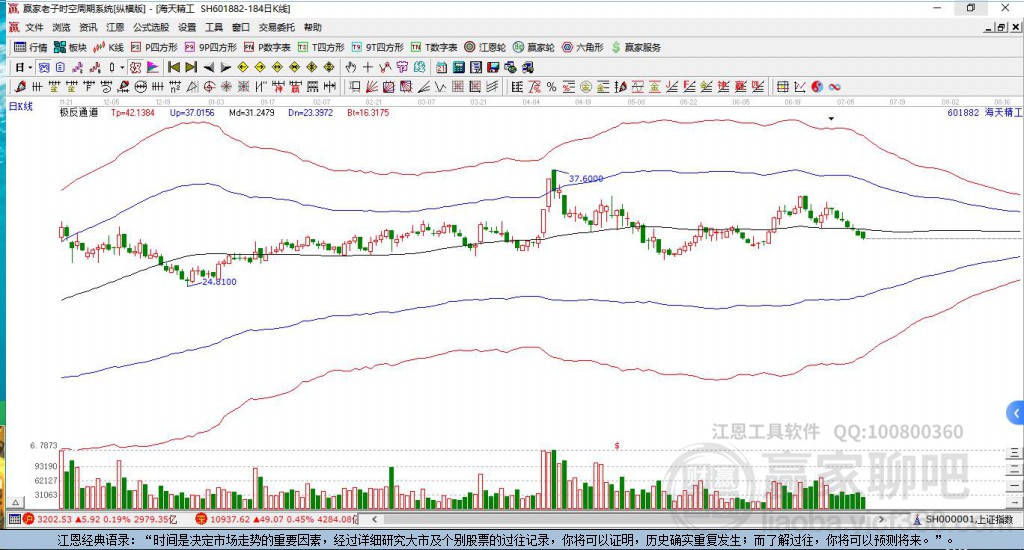Jump to last bar icon
Viewport: 1024px width, 550px height.
[x=191, y=67]
